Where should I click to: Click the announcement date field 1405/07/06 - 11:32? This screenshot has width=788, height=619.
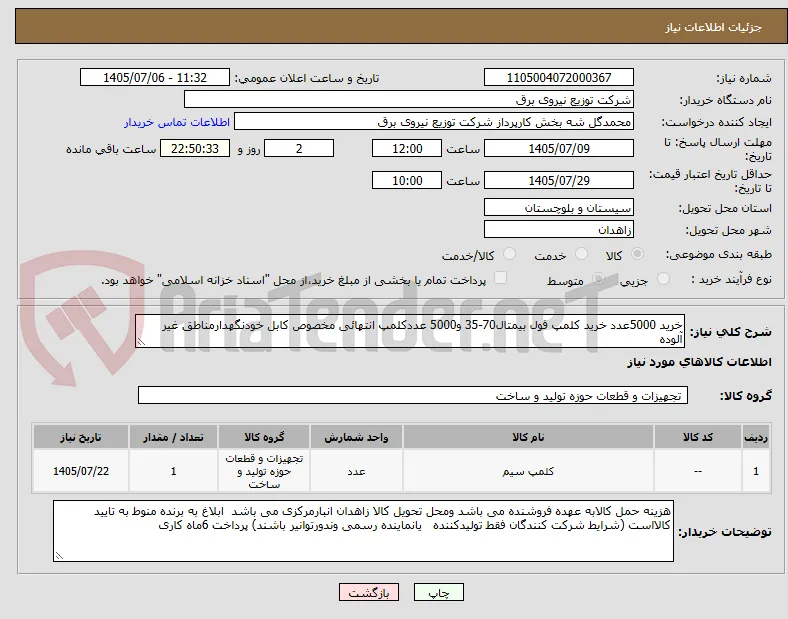(x=155, y=77)
